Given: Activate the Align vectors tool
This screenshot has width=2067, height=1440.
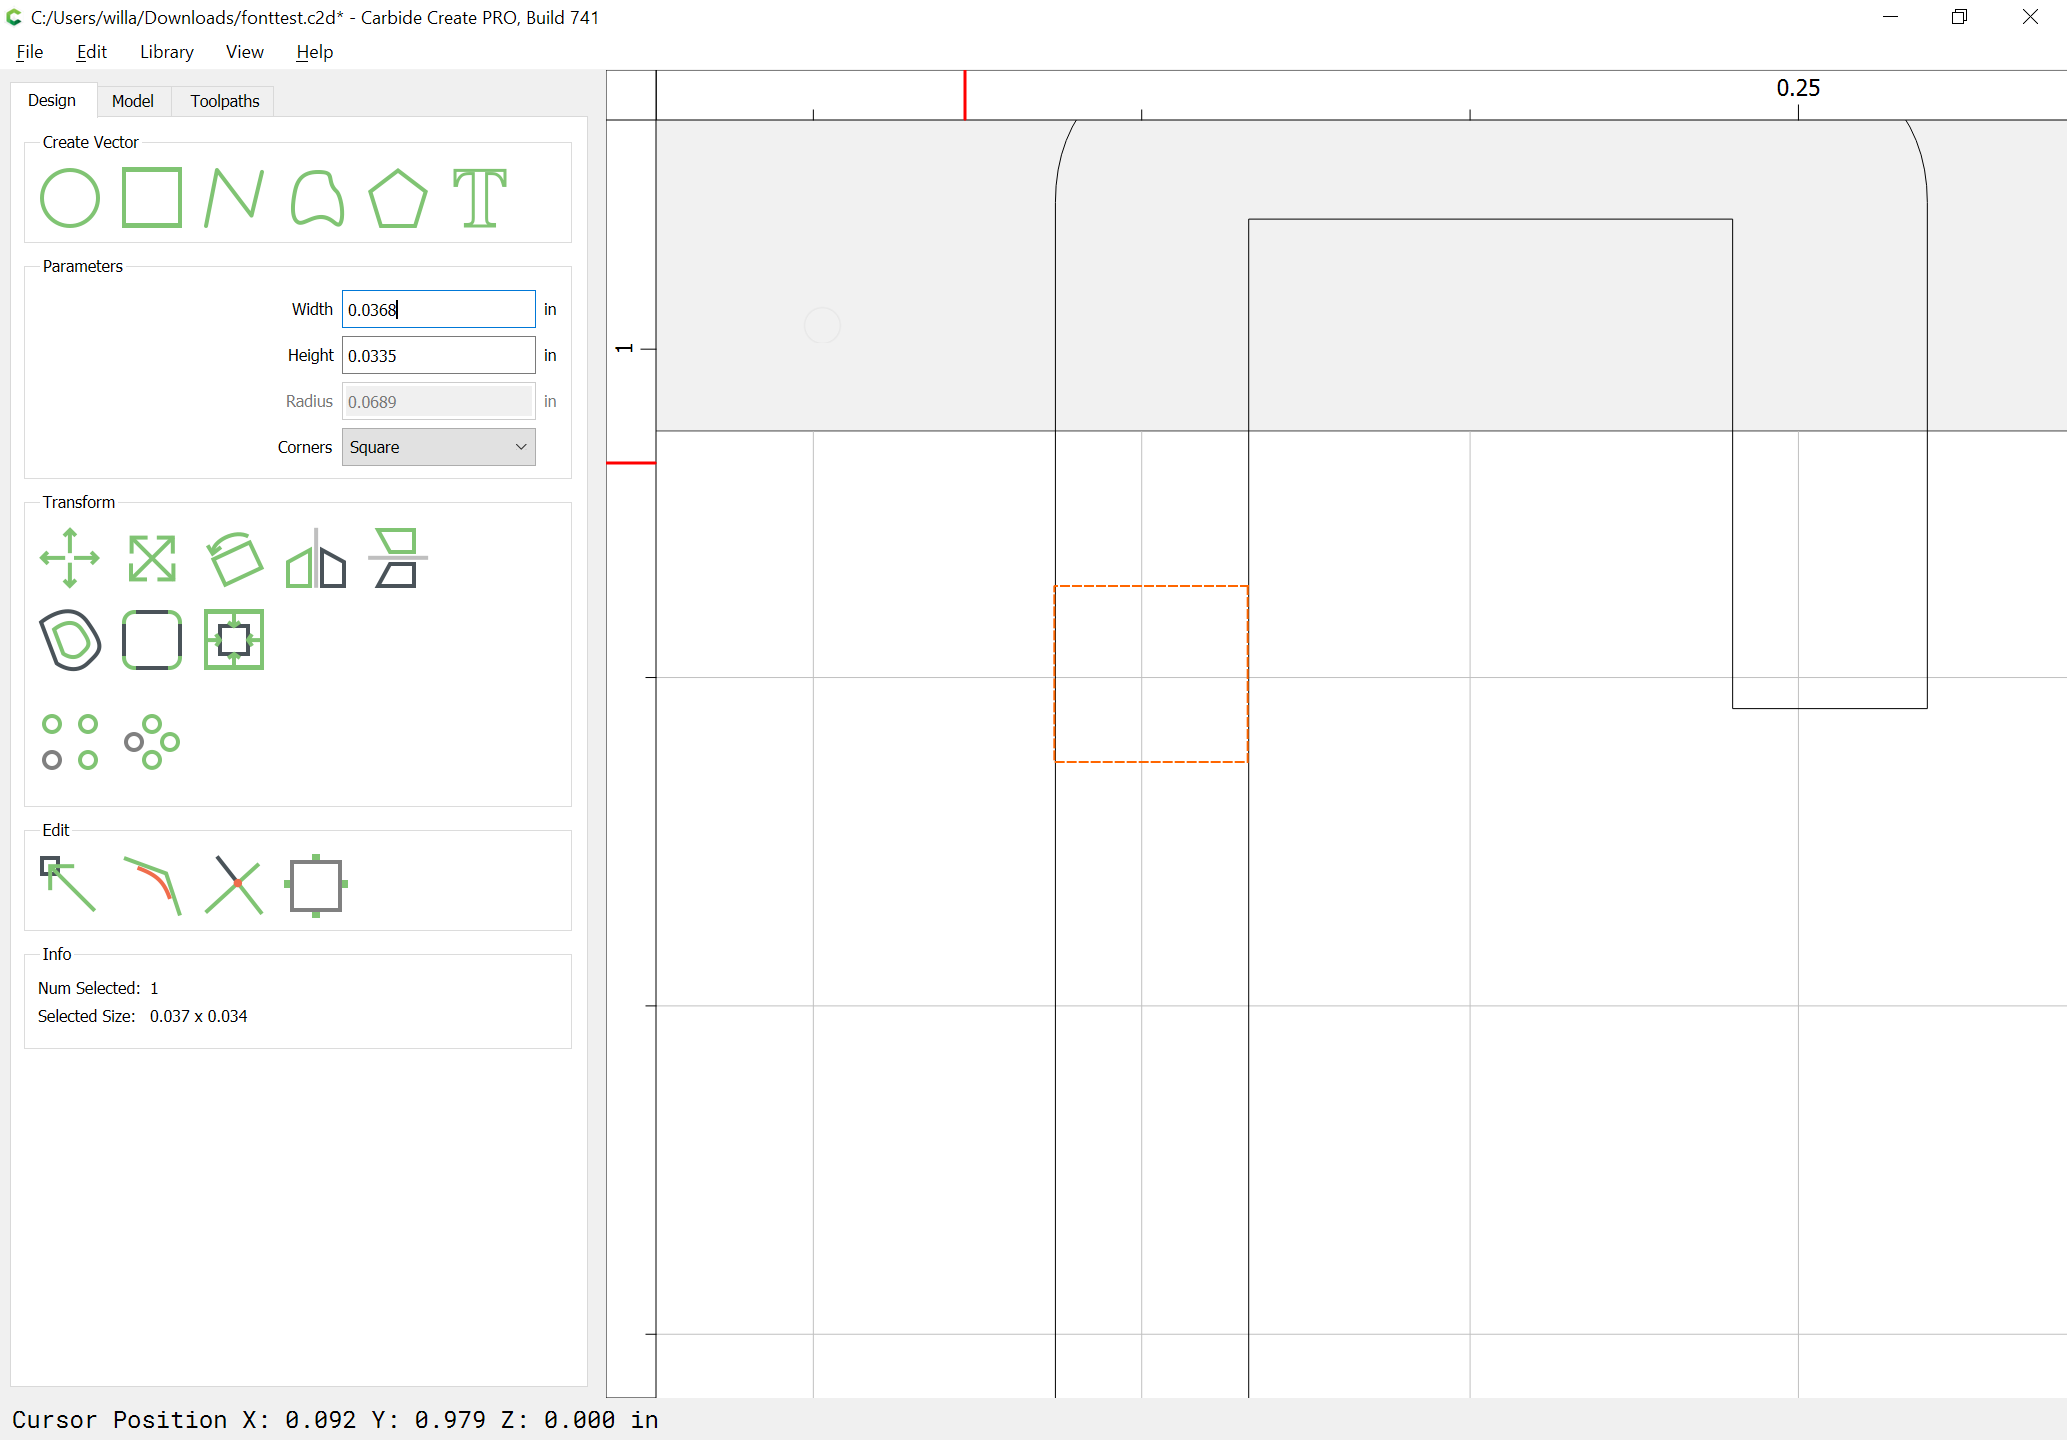Looking at the screenshot, I should click(x=234, y=640).
